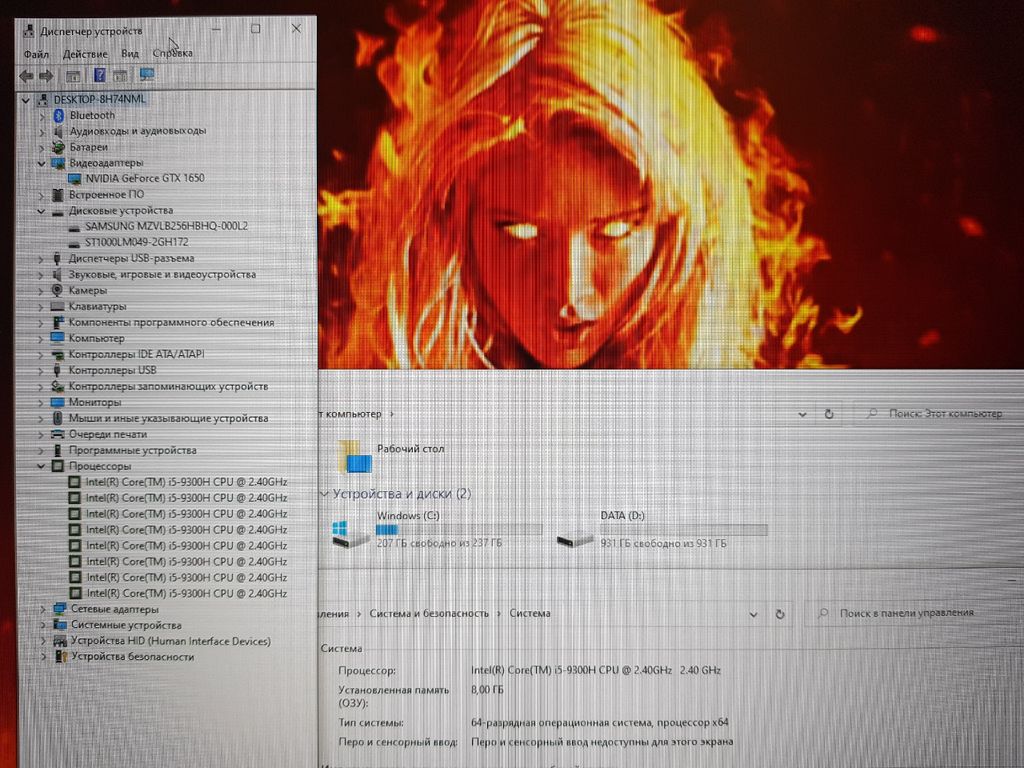Viewport: 1024px width, 768px height.
Task: Collapse the Устройства и диски section
Action: (323, 494)
